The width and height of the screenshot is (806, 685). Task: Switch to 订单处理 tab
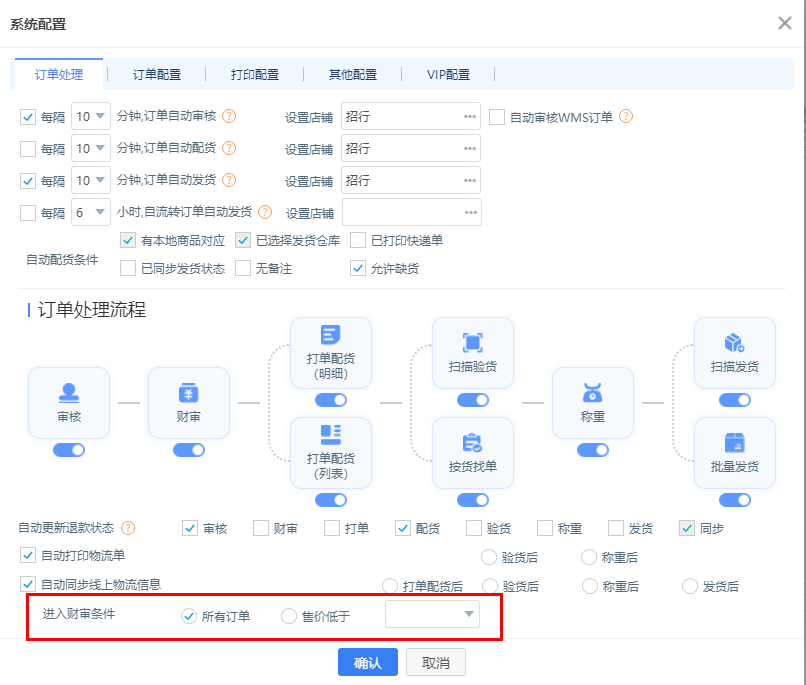pyautogui.click(x=59, y=75)
